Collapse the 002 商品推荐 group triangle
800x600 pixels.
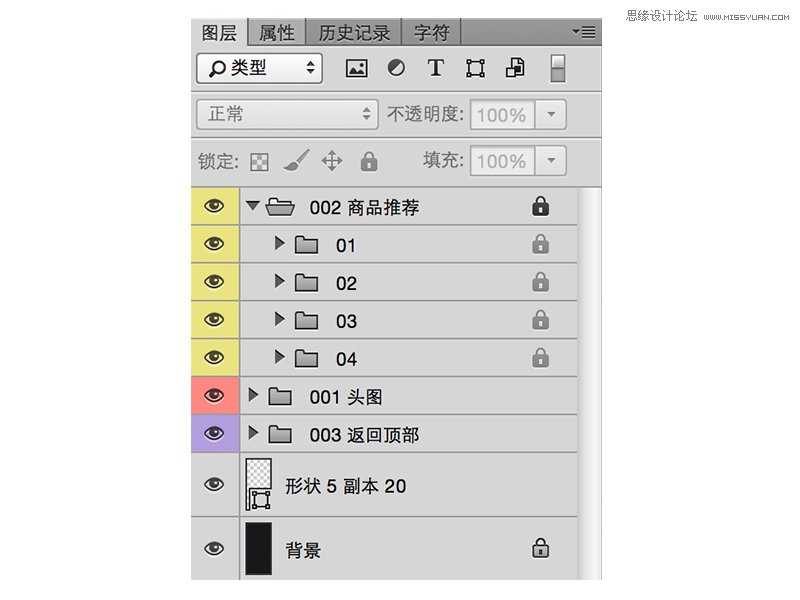click(x=253, y=206)
